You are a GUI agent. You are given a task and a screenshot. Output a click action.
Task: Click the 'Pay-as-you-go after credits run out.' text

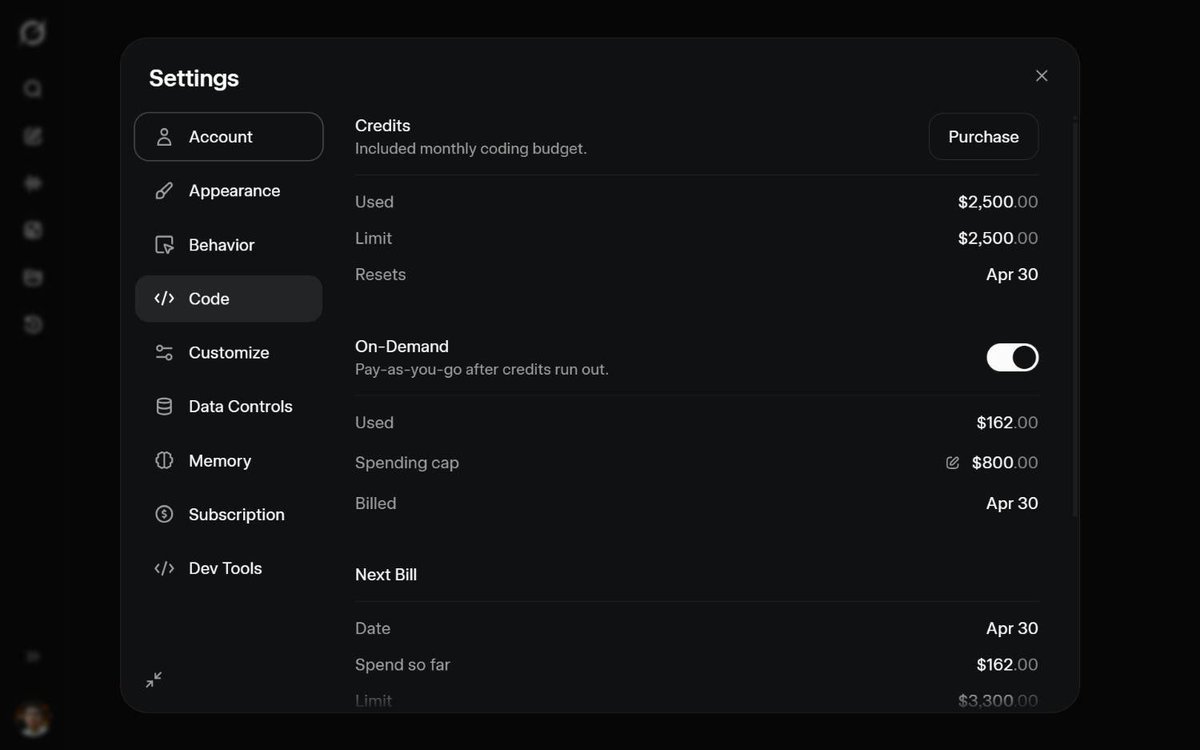coord(482,370)
